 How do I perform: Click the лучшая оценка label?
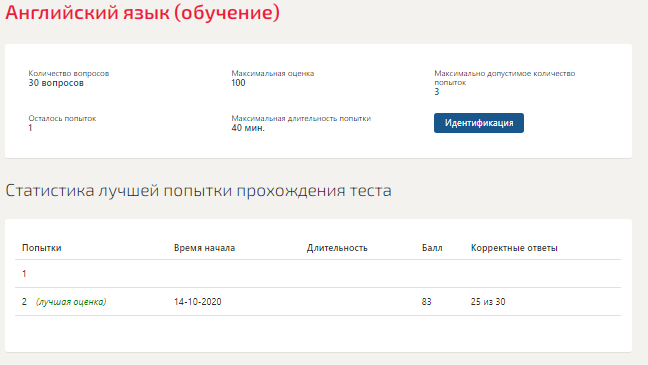click(71, 302)
